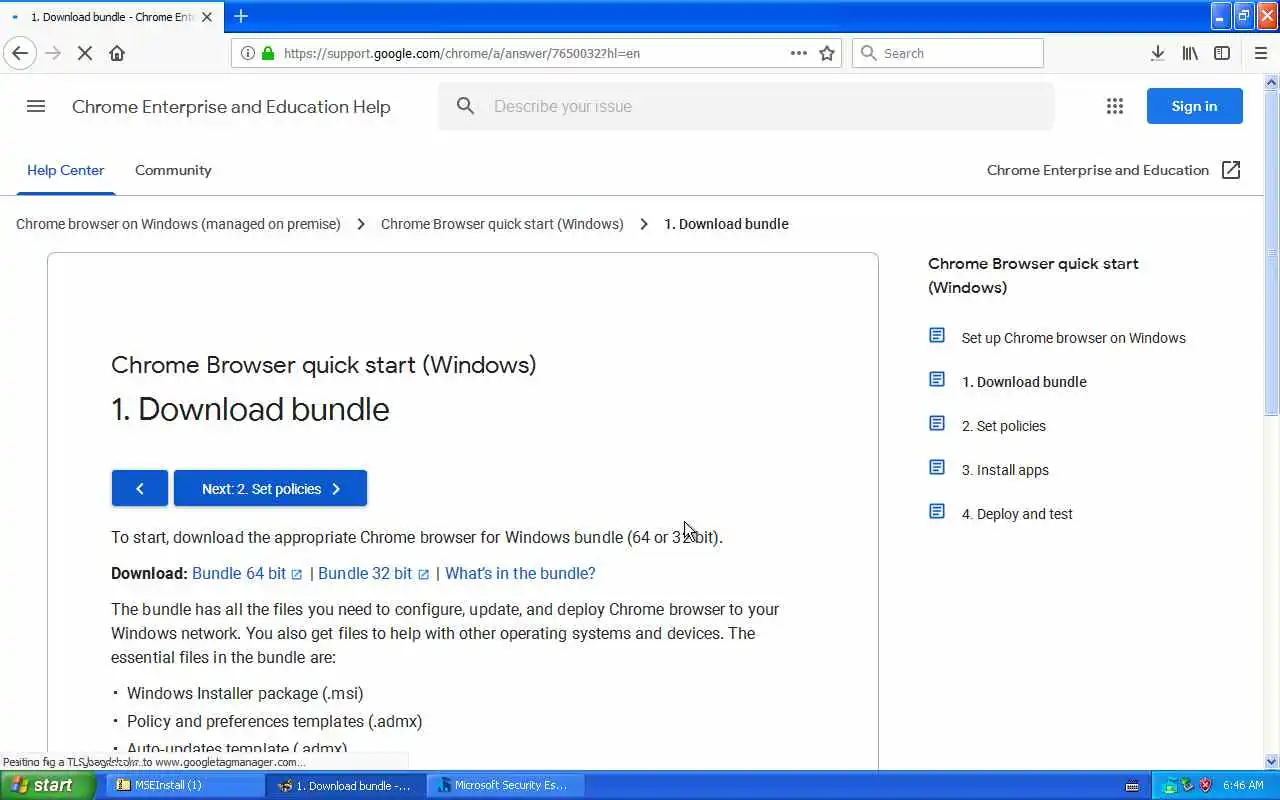This screenshot has height=800, width=1280.
Task: Open 2. Set policies sidebar article
Action: (x=1004, y=426)
